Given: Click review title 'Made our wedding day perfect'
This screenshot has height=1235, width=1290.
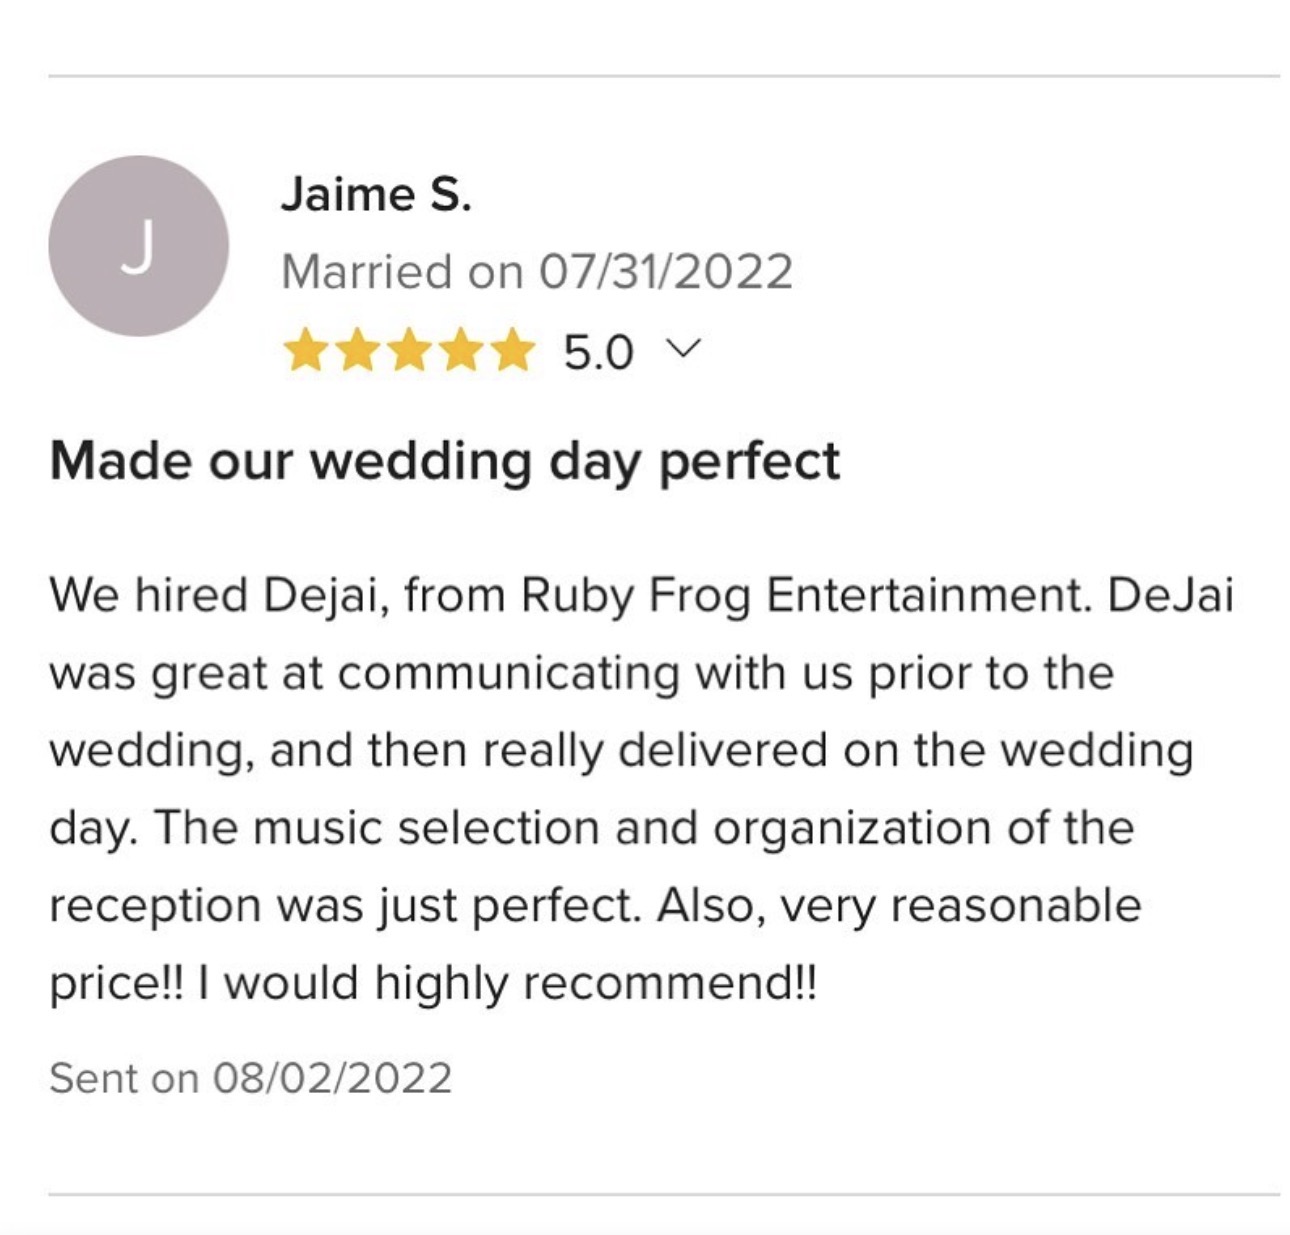Looking at the screenshot, I should pos(445,461).
